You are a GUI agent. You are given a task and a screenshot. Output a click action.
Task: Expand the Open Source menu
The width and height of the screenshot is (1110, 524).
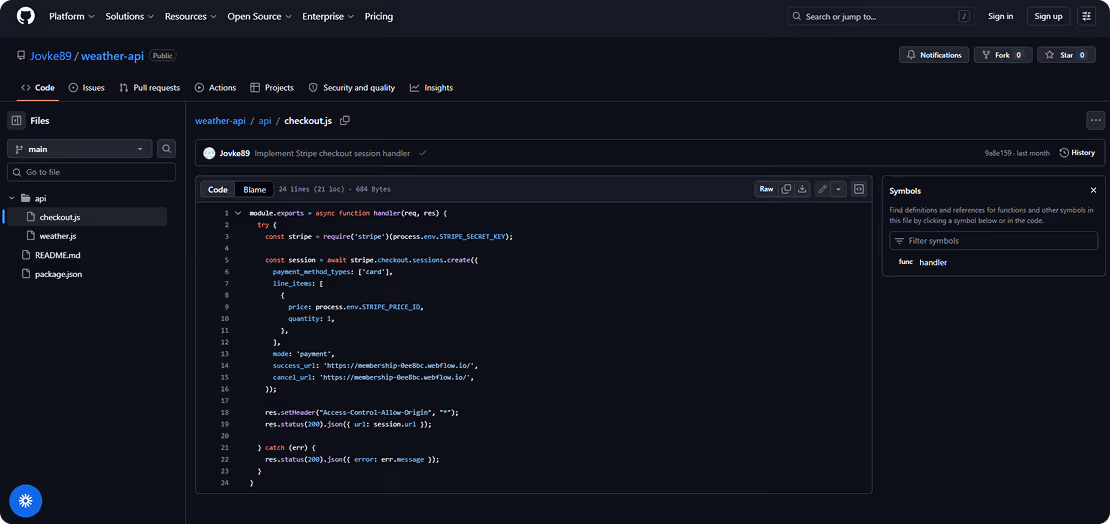tap(259, 16)
